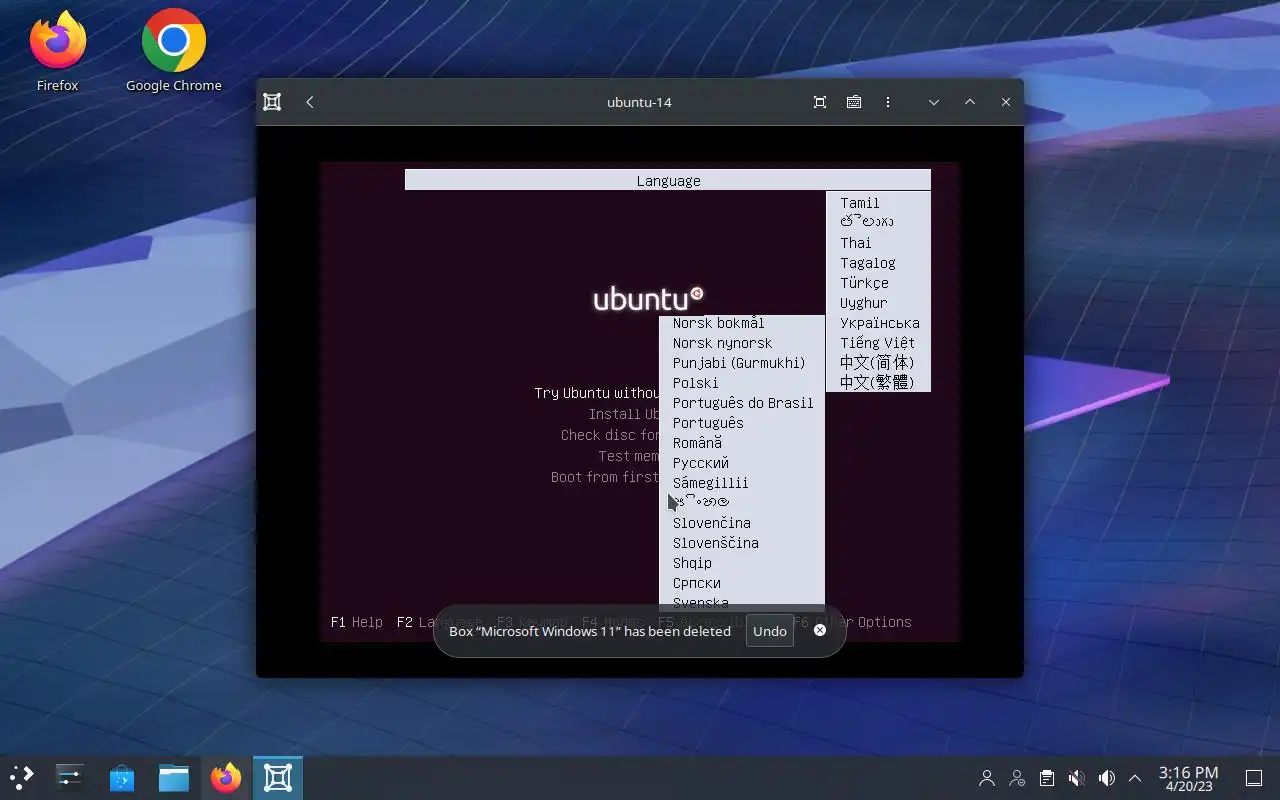Click the ubuntu logo in boot screen

(x=649, y=298)
